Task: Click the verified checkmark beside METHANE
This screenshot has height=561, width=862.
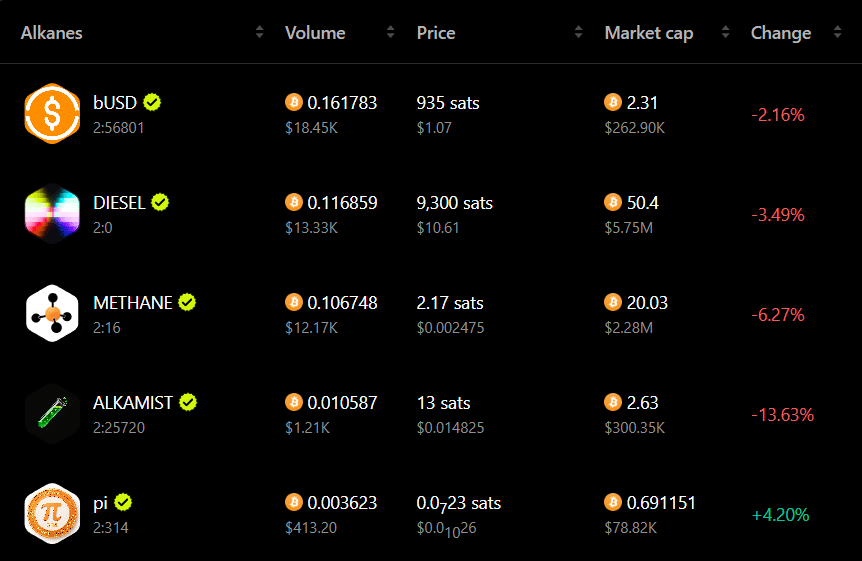Action: pos(187,302)
